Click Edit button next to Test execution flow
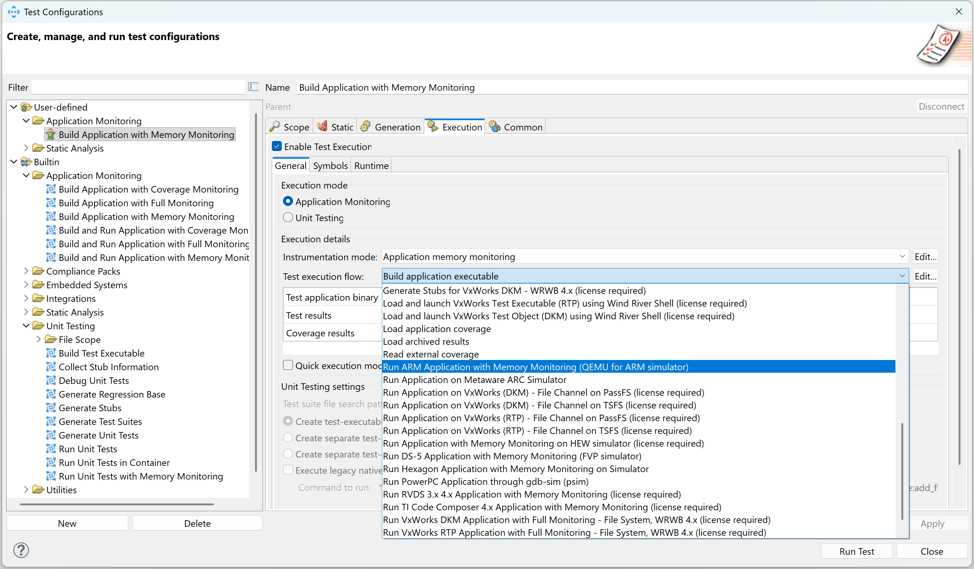974x569 pixels. 925,276
